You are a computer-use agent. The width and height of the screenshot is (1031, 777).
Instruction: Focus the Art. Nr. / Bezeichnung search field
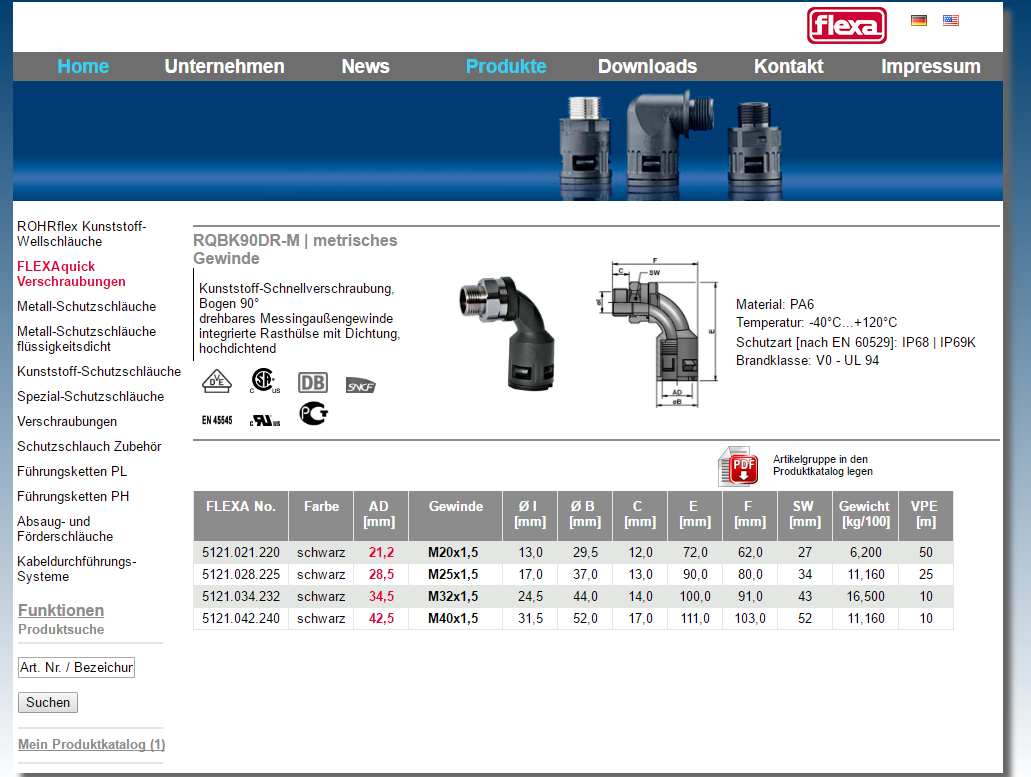76,667
